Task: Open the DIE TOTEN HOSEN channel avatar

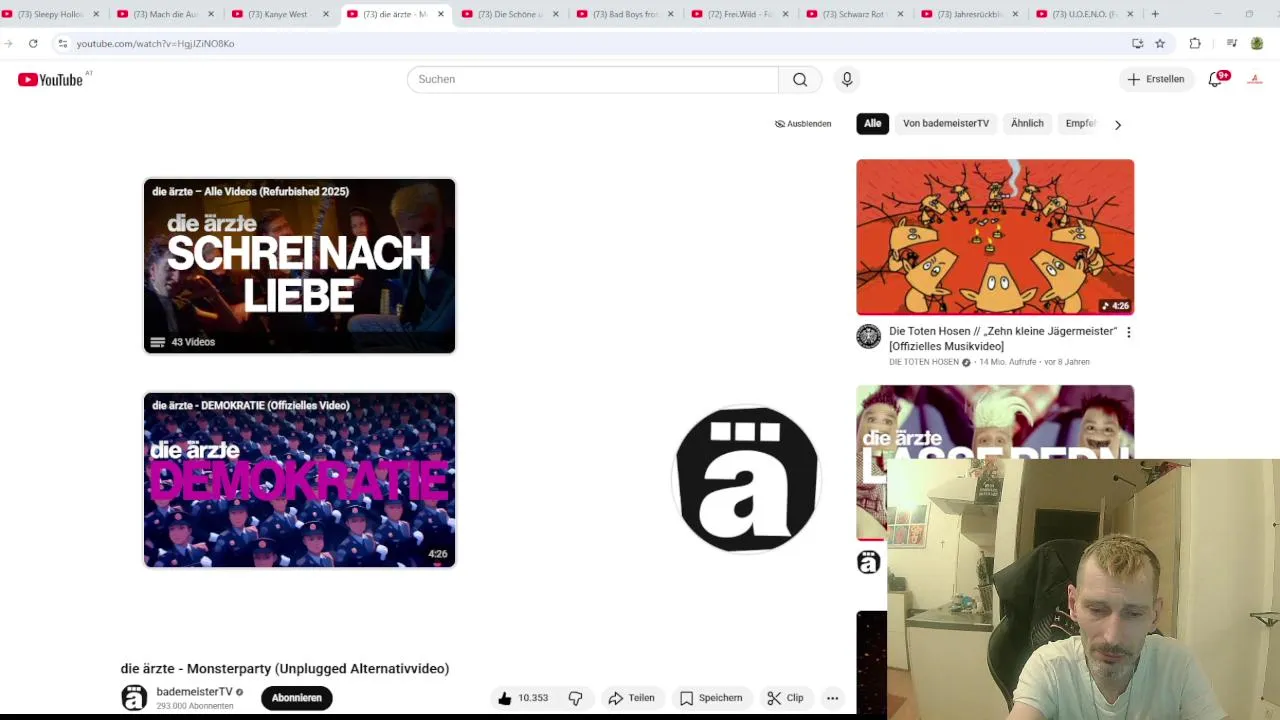Action: (868, 336)
